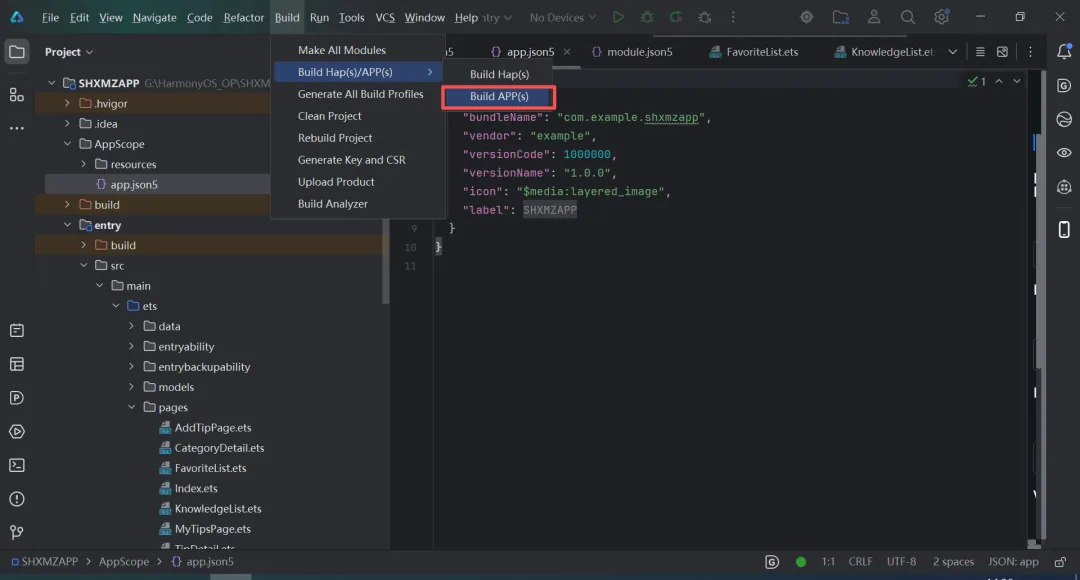Open the more tool windows ellipsis
The height and width of the screenshot is (580, 1080).
tap(17, 128)
